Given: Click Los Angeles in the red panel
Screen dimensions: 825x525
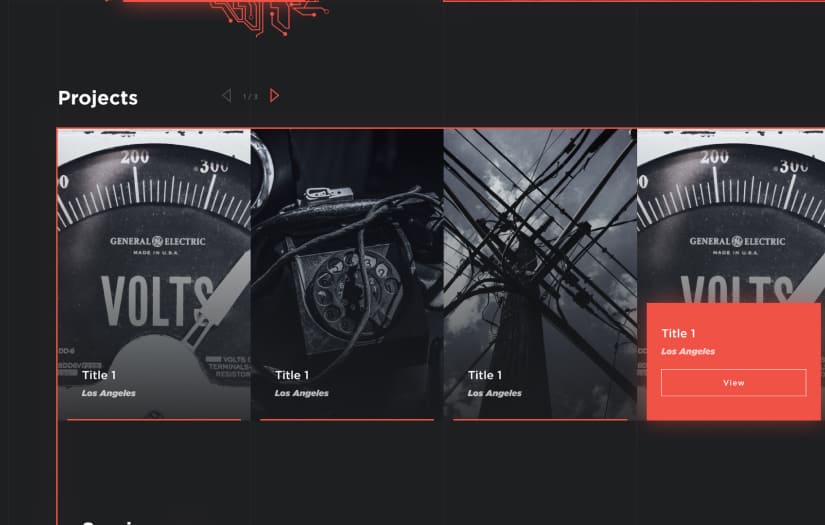Looking at the screenshot, I should pyautogui.click(x=688, y=351).
